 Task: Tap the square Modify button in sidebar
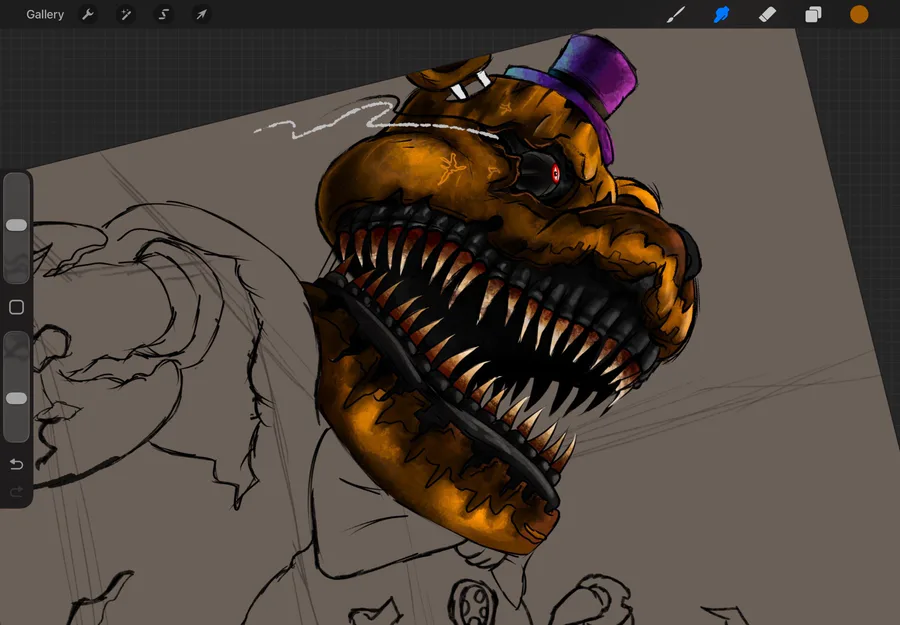[17, 307]
